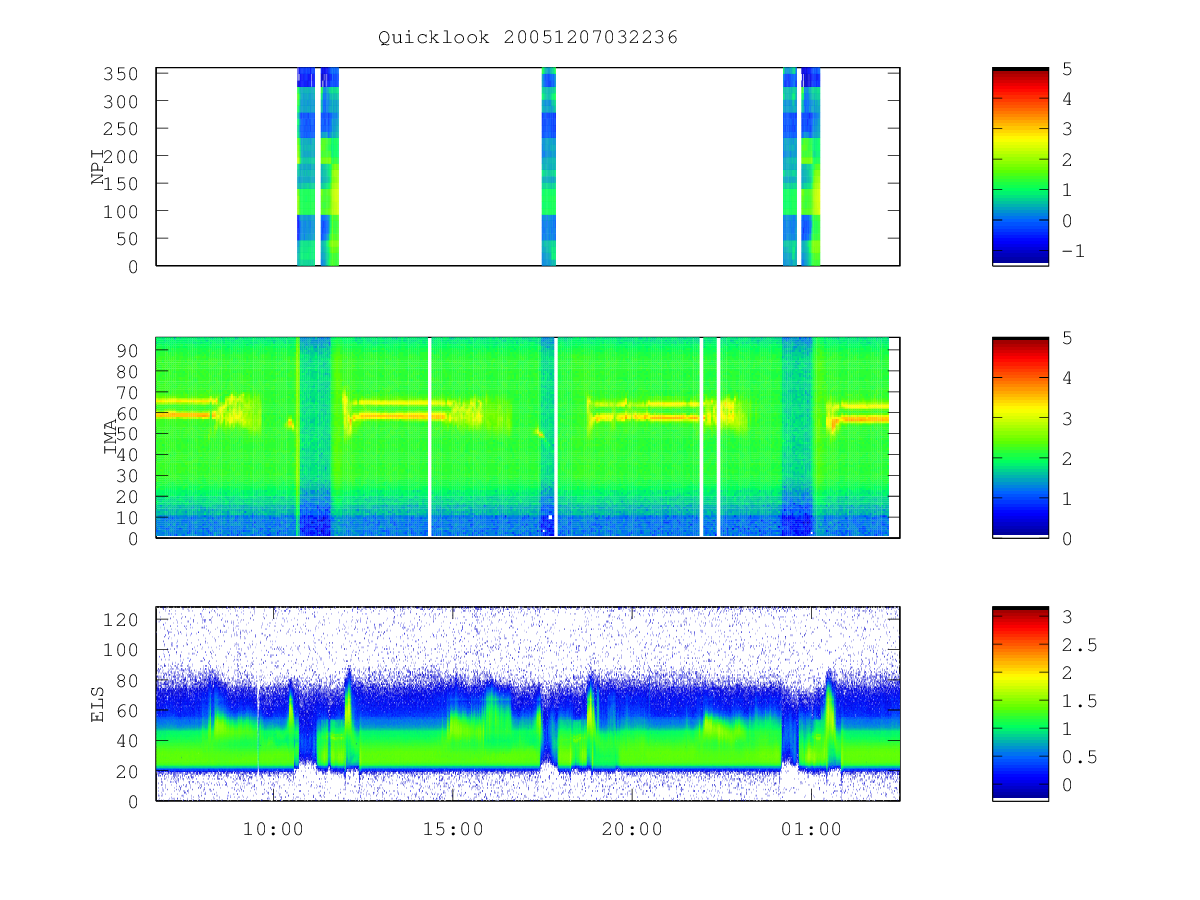Click the 15:00 time axis tick label
Viewport: 1200px width, 900px height.
click(453, 829)
